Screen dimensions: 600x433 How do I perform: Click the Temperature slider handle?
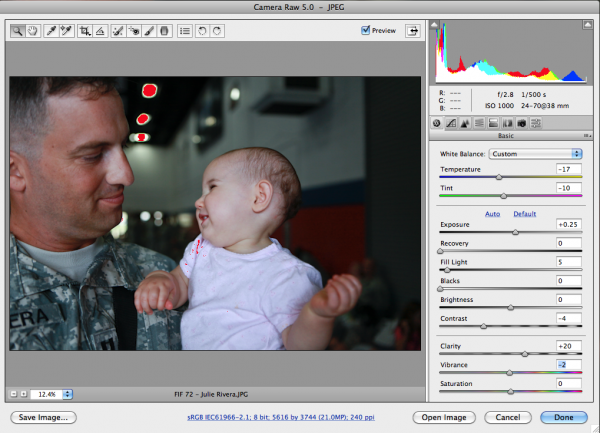pos(498,177)
